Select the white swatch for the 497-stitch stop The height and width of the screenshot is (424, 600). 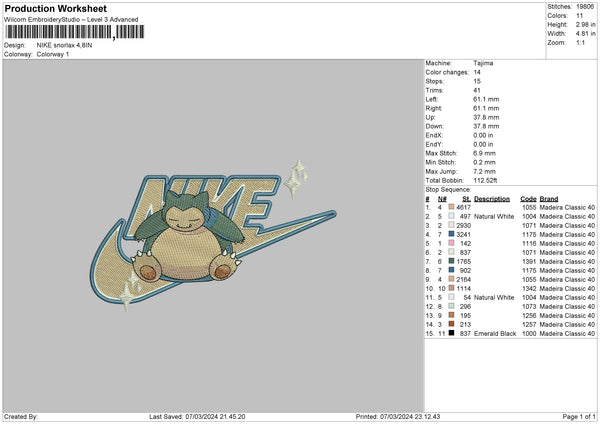[x=452, y=216]
